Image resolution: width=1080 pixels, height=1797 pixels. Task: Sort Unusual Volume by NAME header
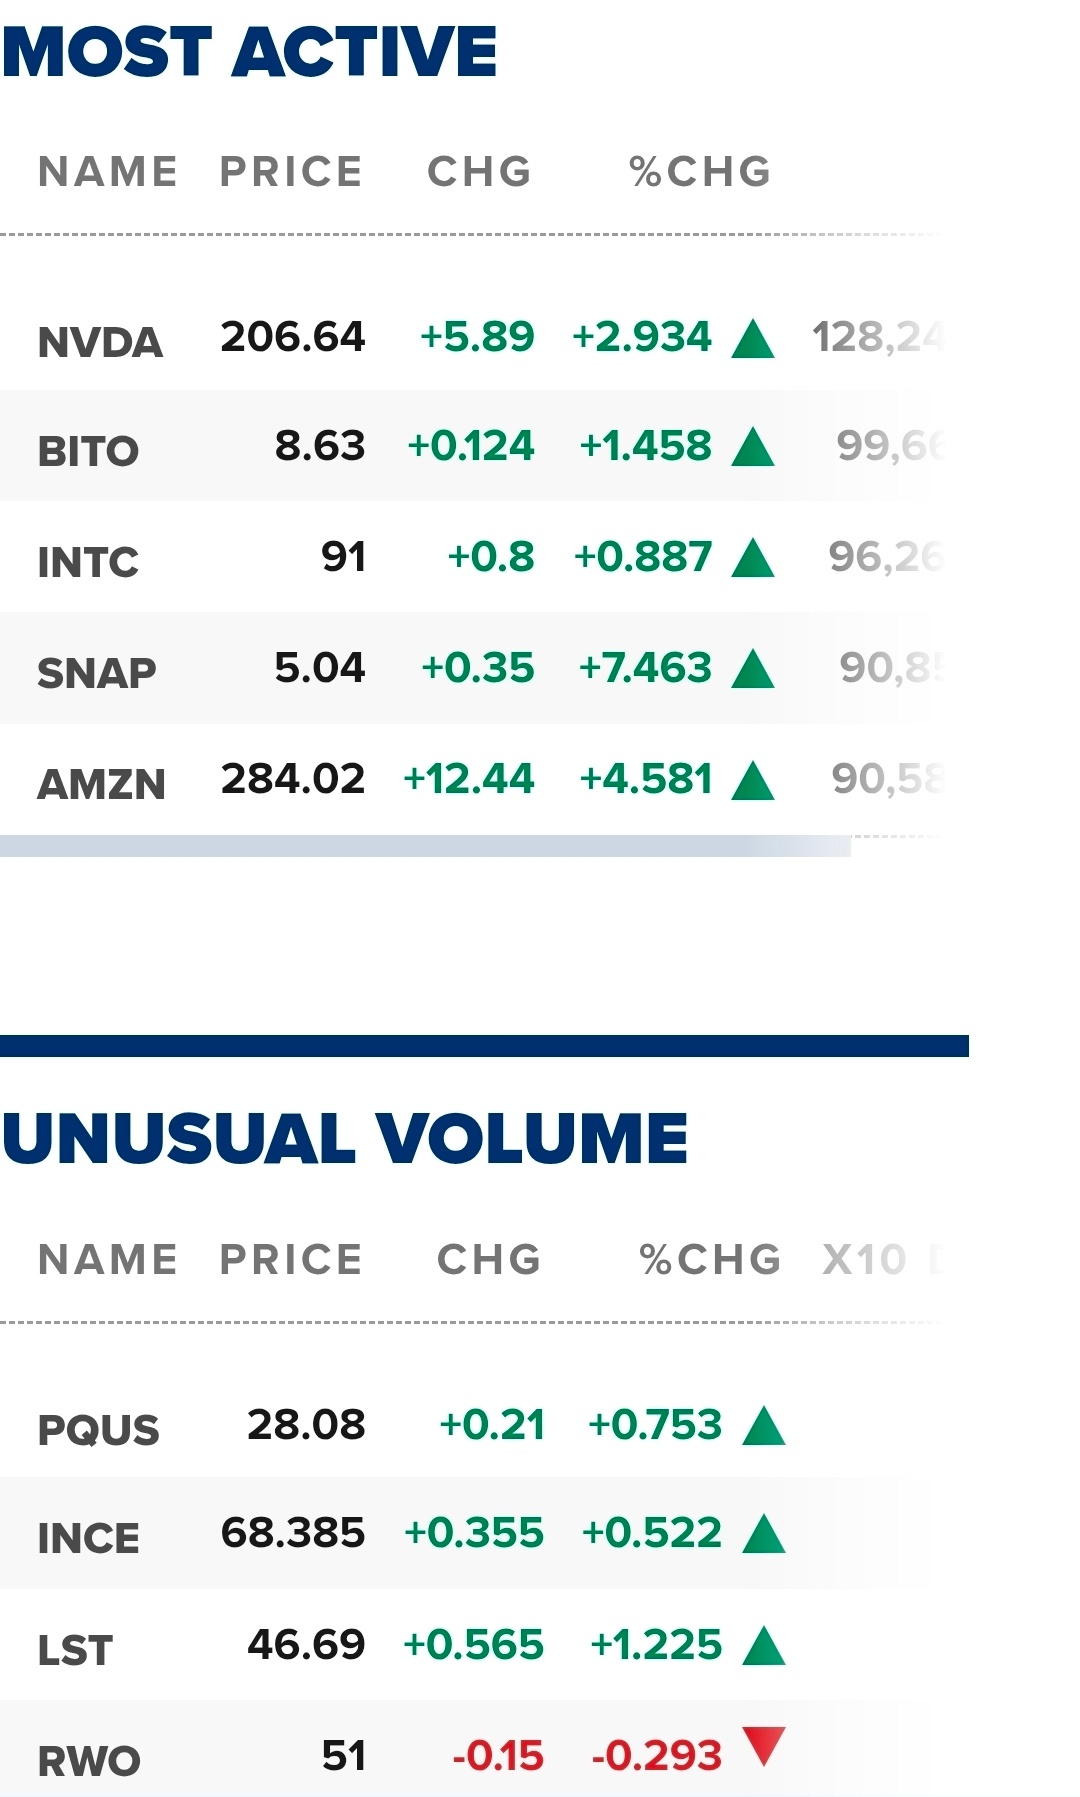pos(108,1260)
